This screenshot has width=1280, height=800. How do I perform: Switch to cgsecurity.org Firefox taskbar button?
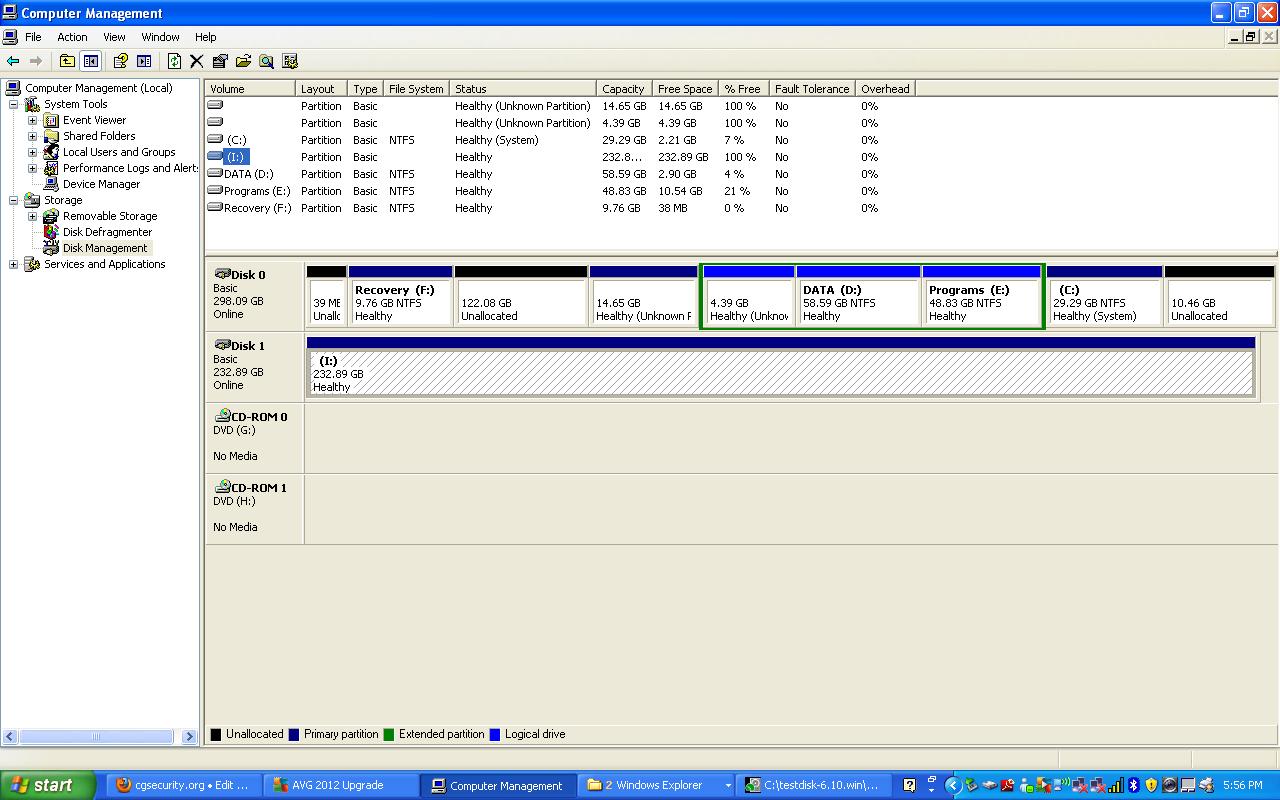182,785
